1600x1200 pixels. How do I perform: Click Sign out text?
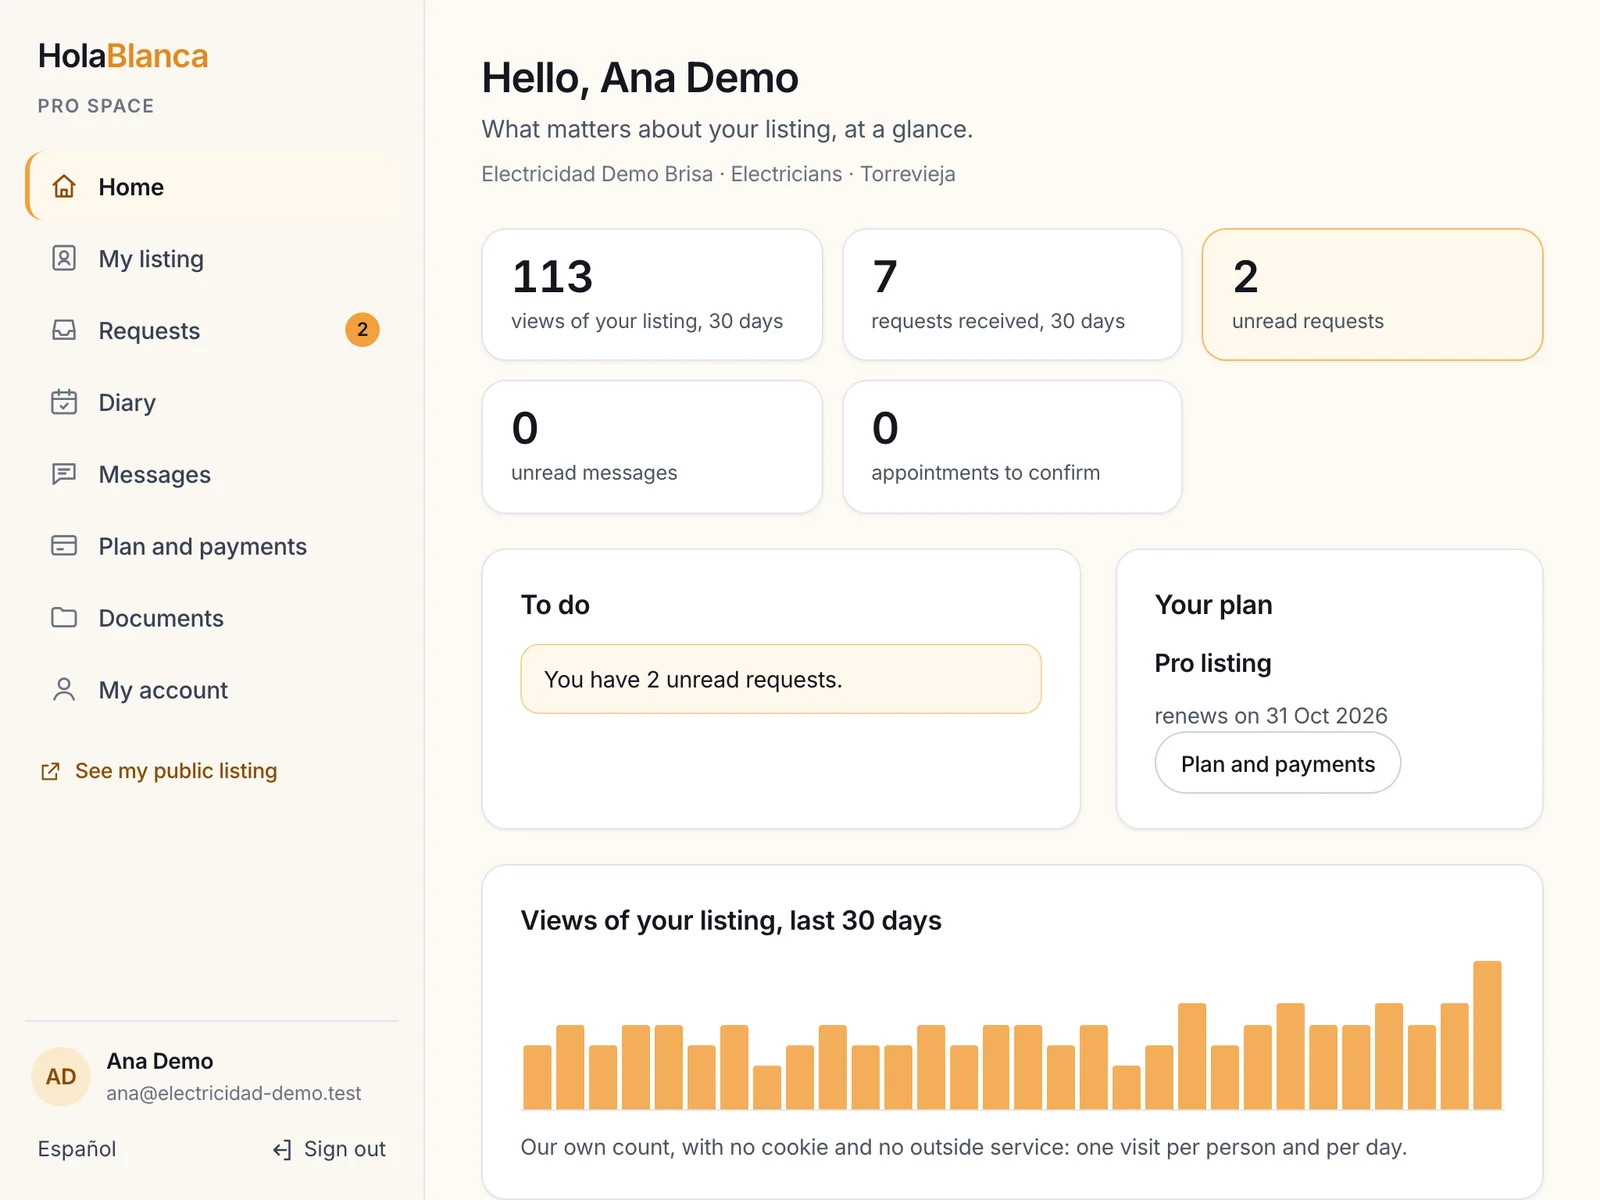pos(345,1149)
